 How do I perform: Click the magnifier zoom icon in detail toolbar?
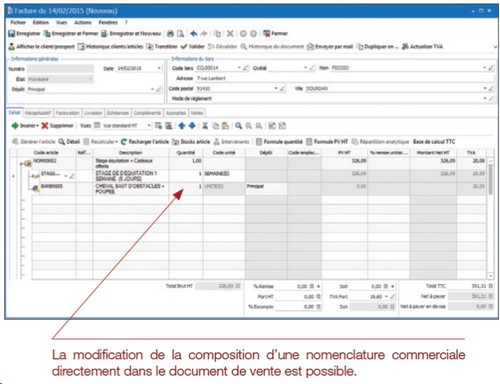[x=238, y=126]
